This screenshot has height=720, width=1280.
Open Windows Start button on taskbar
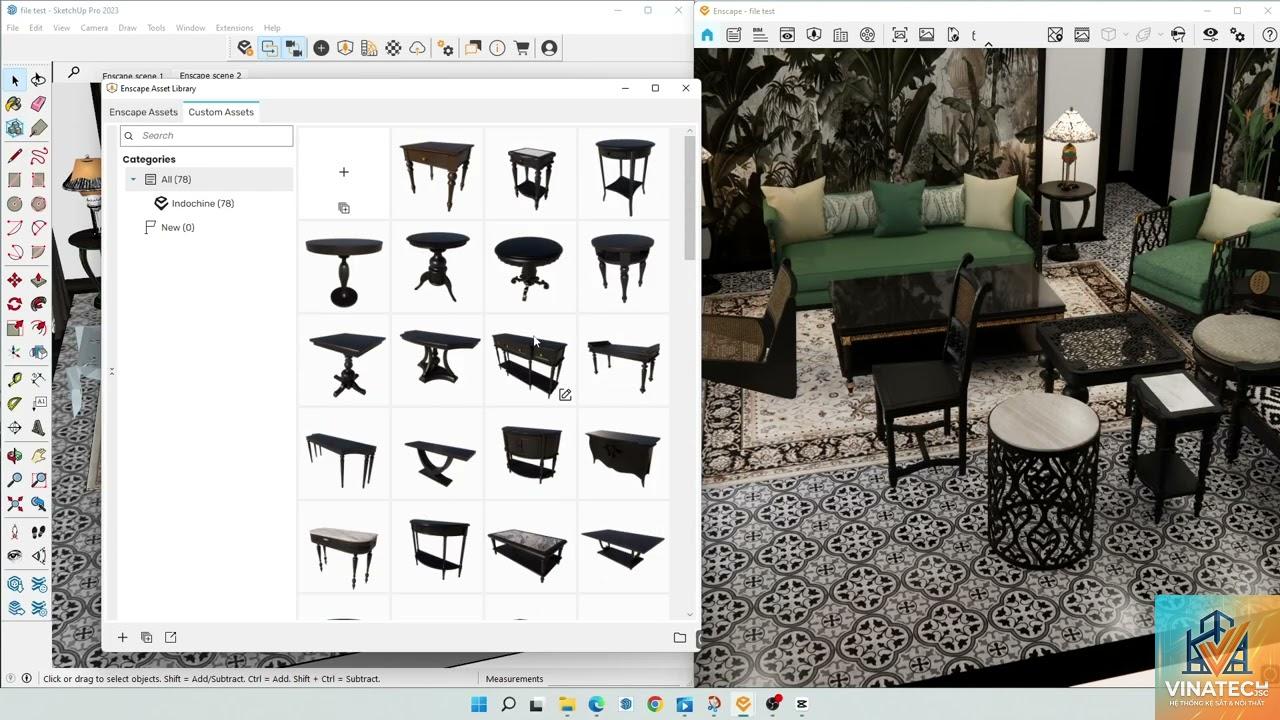click(479, 704)
